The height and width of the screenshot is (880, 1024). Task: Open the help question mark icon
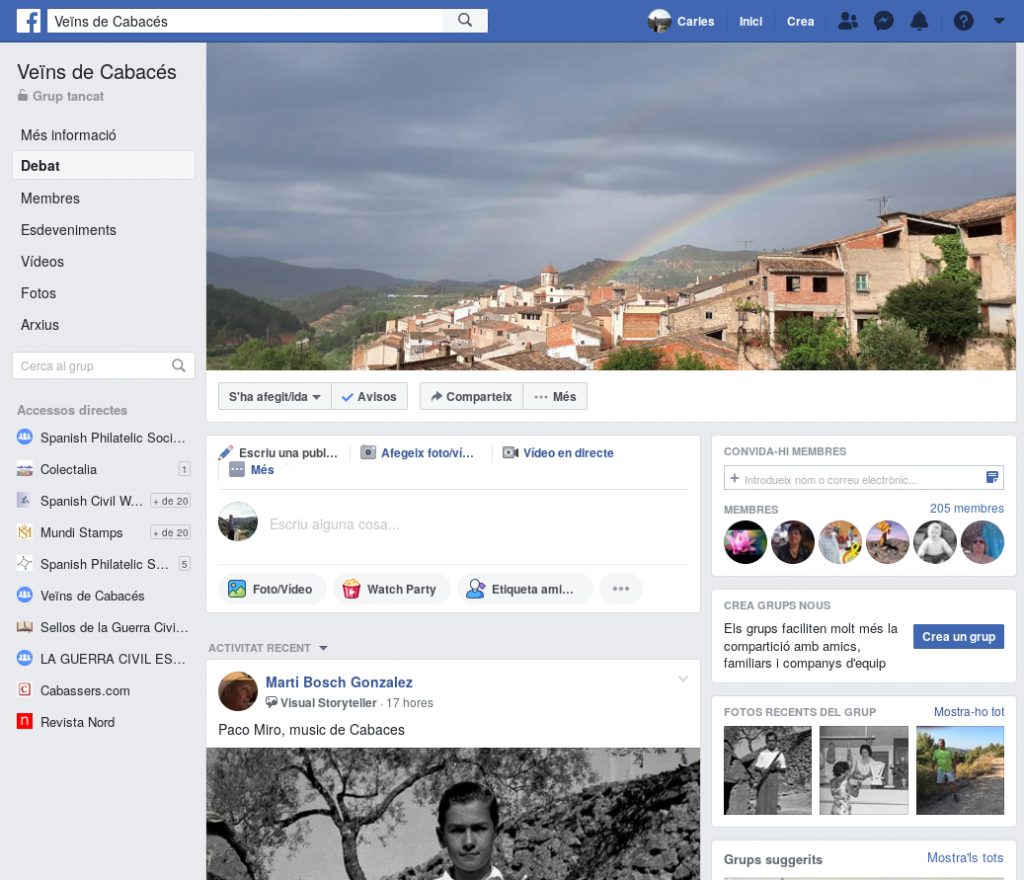963,21
